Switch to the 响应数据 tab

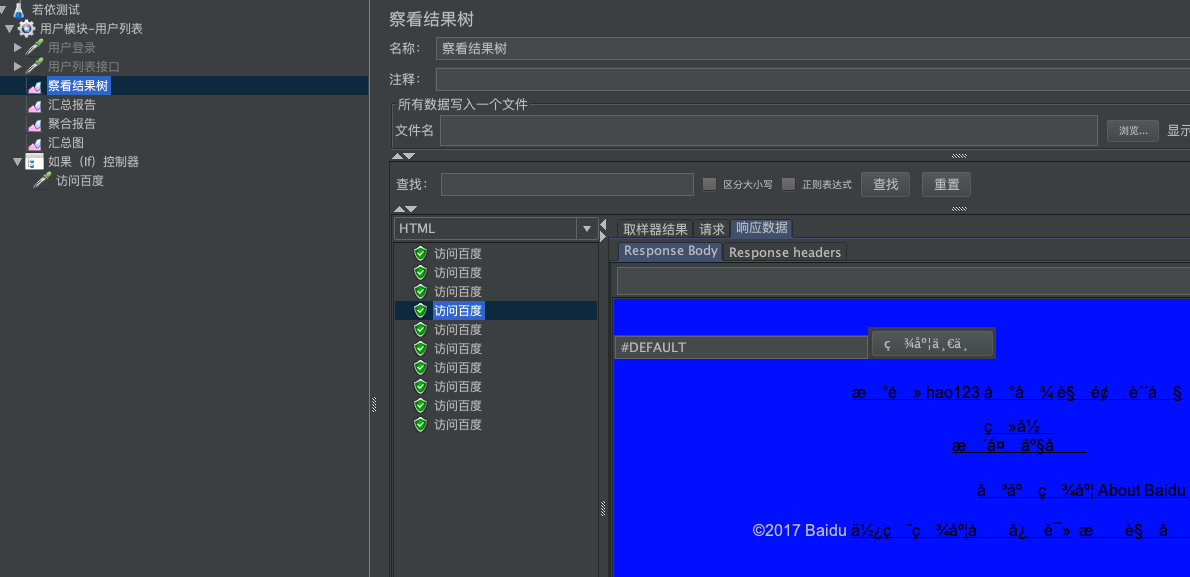click(x=762, y=229)
